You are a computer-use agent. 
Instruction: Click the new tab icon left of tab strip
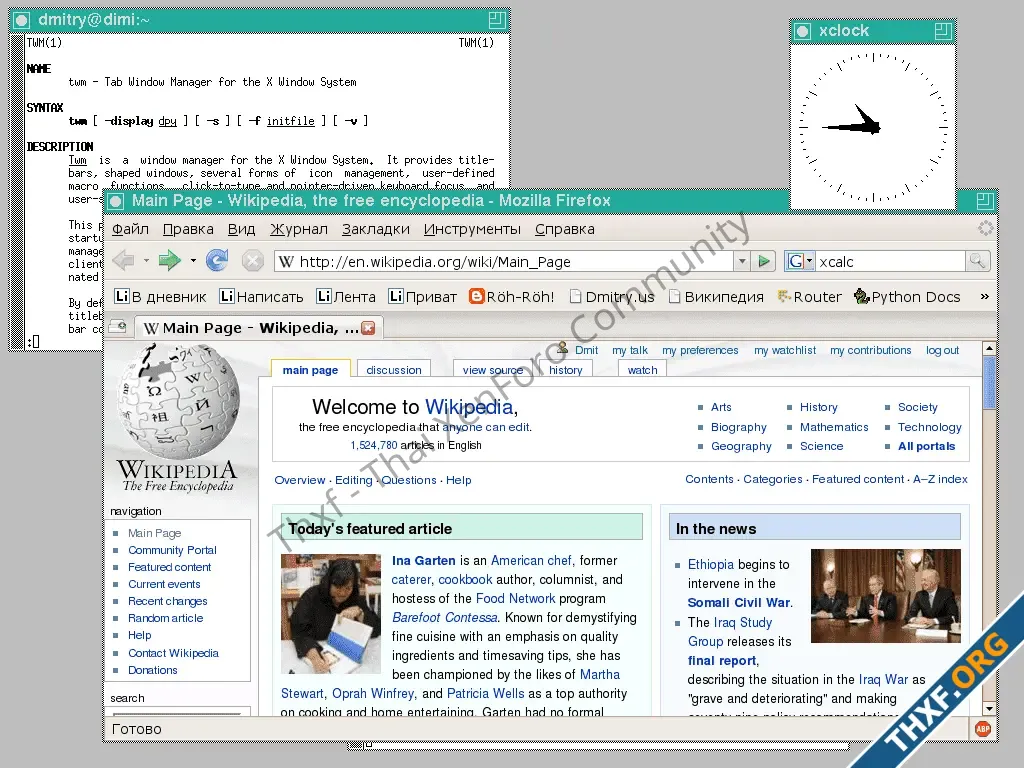pos(118,327)
